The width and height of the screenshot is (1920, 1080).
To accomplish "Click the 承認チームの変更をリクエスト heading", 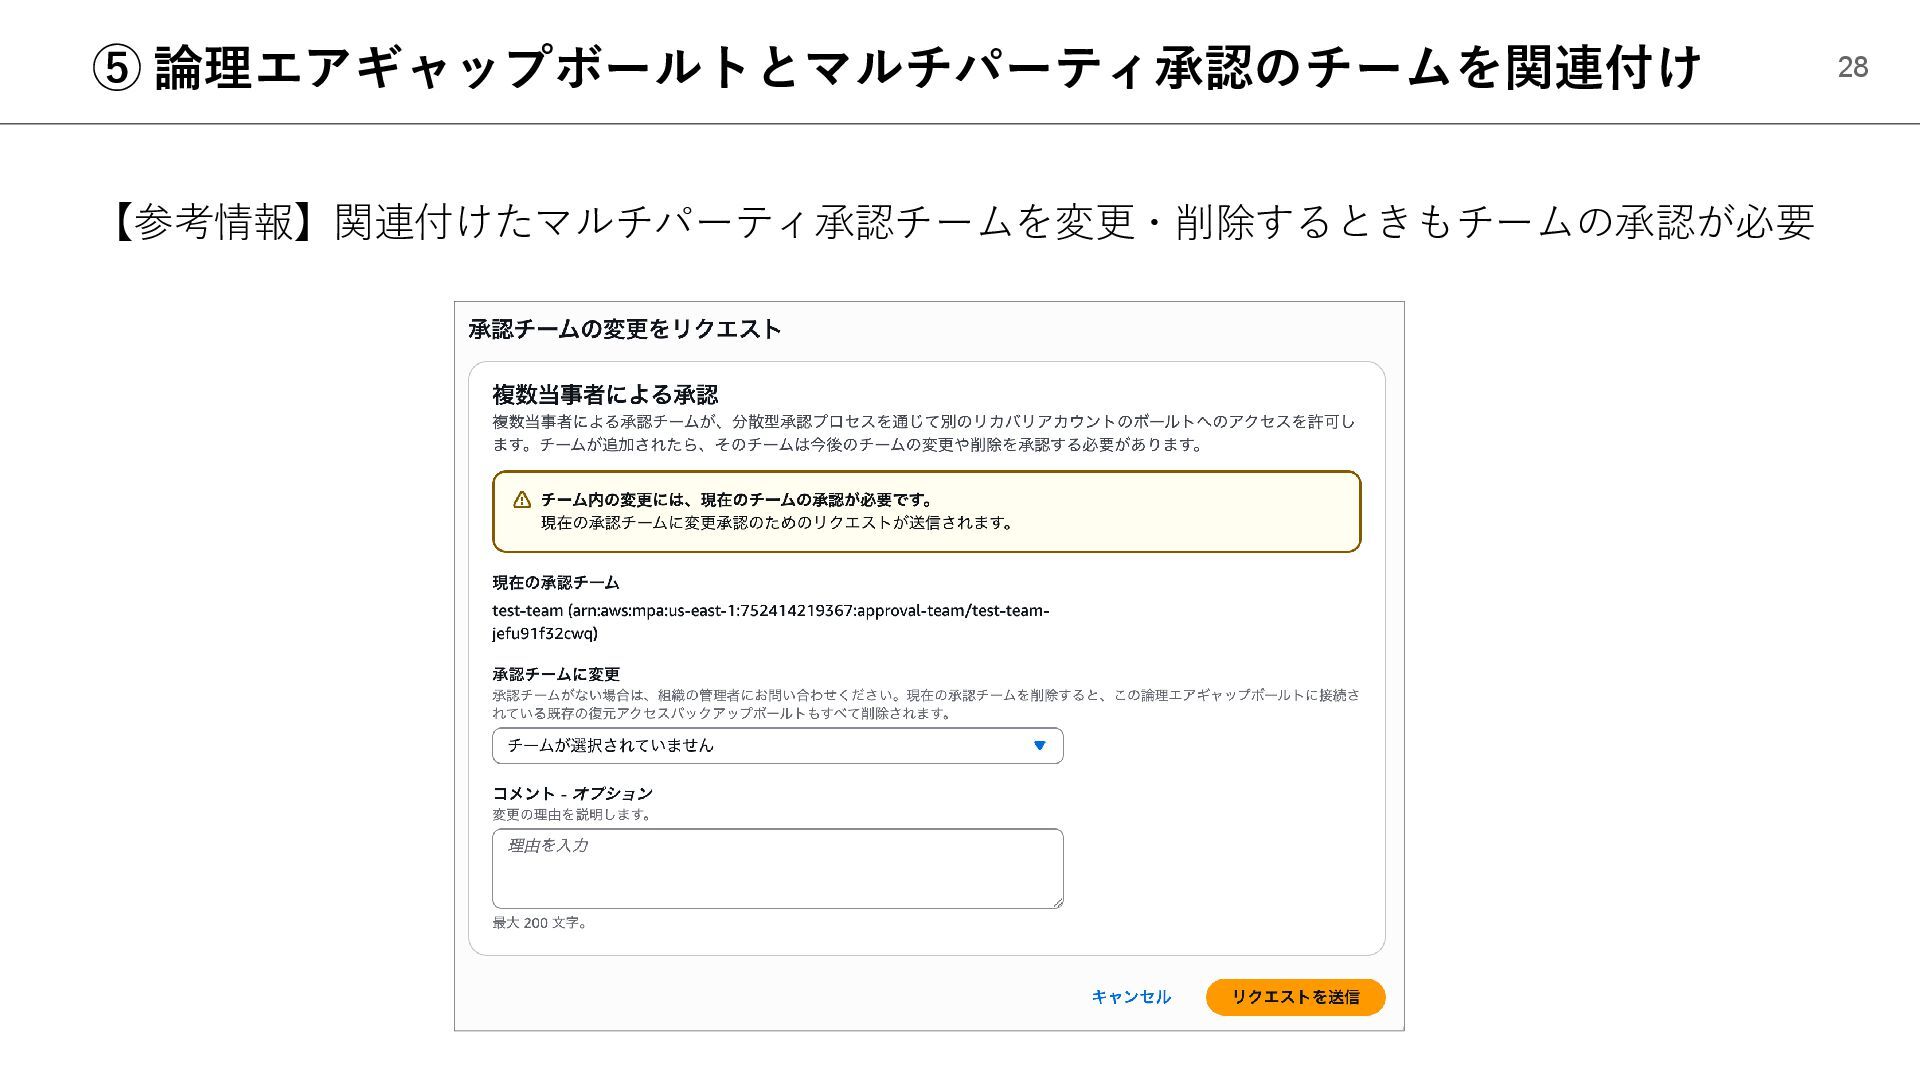I will tap(625, 329).
